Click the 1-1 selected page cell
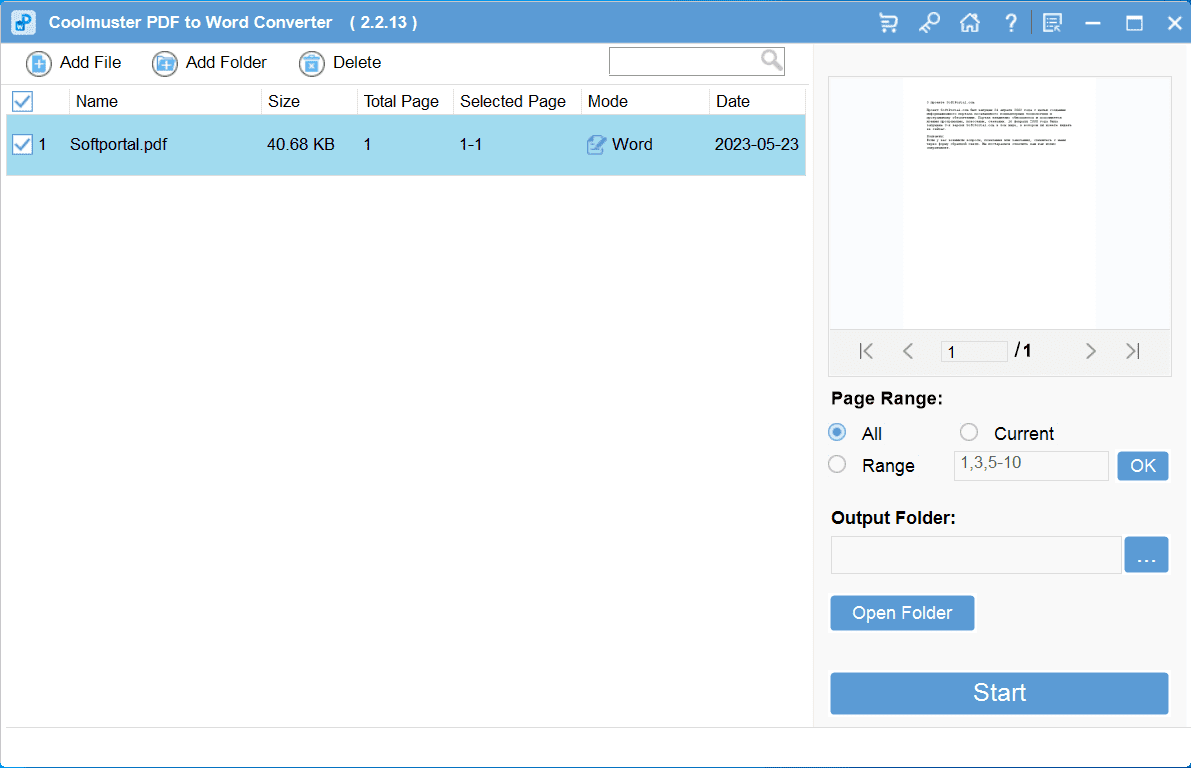1191x768 pixels. tap(471, 144)
